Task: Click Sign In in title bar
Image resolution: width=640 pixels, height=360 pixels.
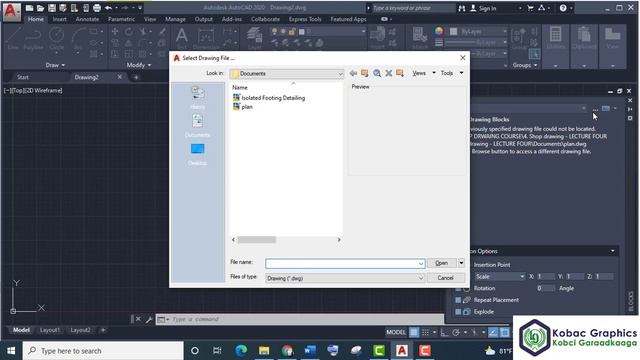Action: point(483,8)
